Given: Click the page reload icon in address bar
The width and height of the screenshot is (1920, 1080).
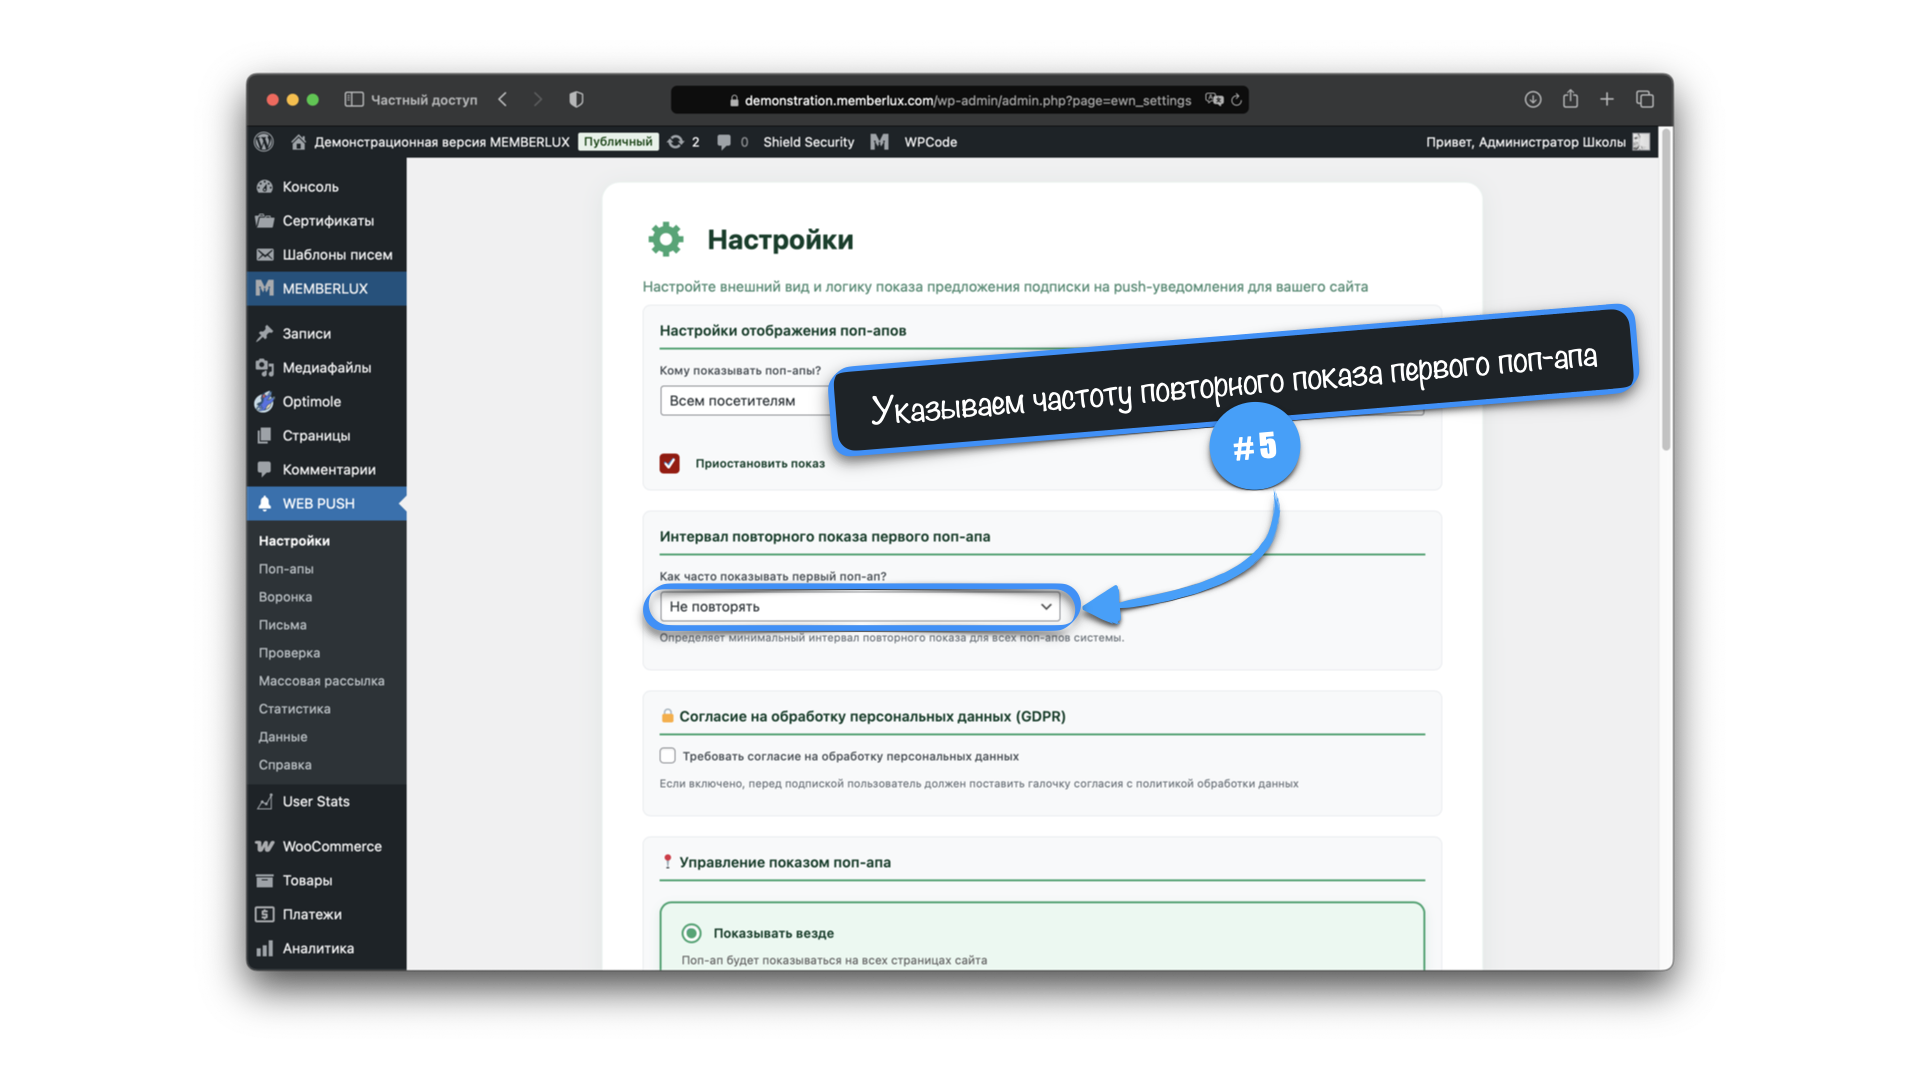Looking at the screenshot, I should [x=1237, y=100].
